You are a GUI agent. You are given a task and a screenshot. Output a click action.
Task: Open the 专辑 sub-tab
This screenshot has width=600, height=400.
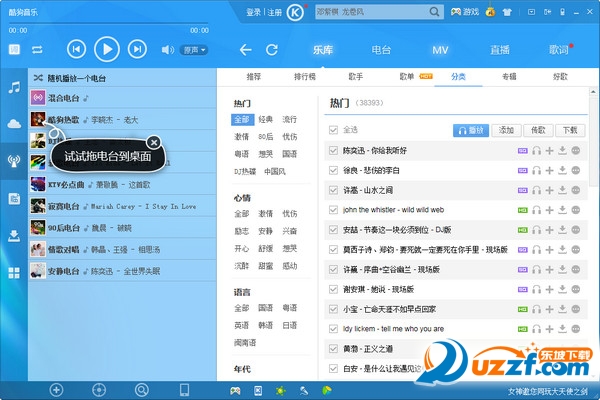point(509,77)
